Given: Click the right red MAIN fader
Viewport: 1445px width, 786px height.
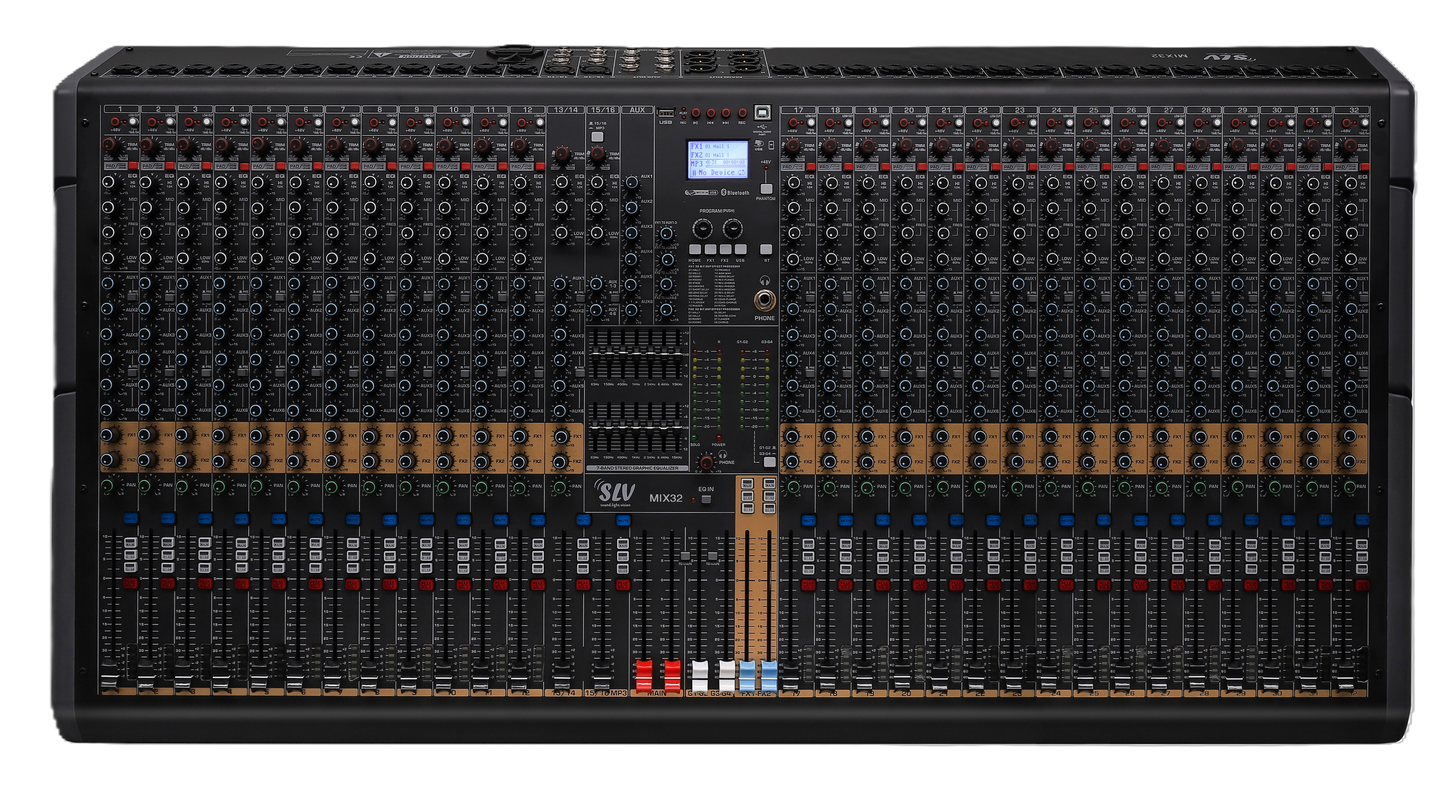Looking at the screenshot, I should coord(672,675).
